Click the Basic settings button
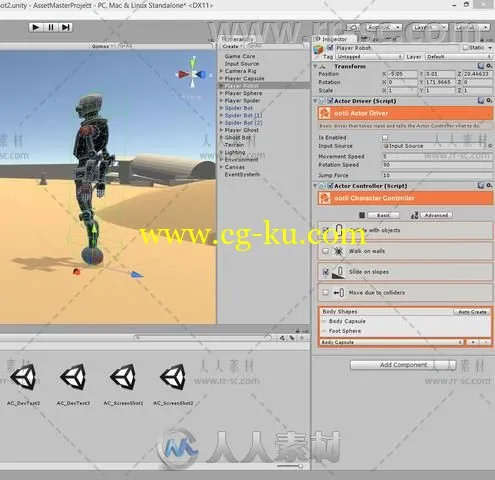The width and height of the screenshot is (495, 480). [383, 215]
